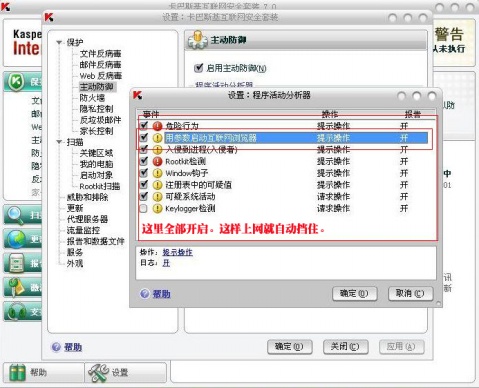Click Kaspersky logo in 程序活动分析器 dialog title

coord(137,95)
